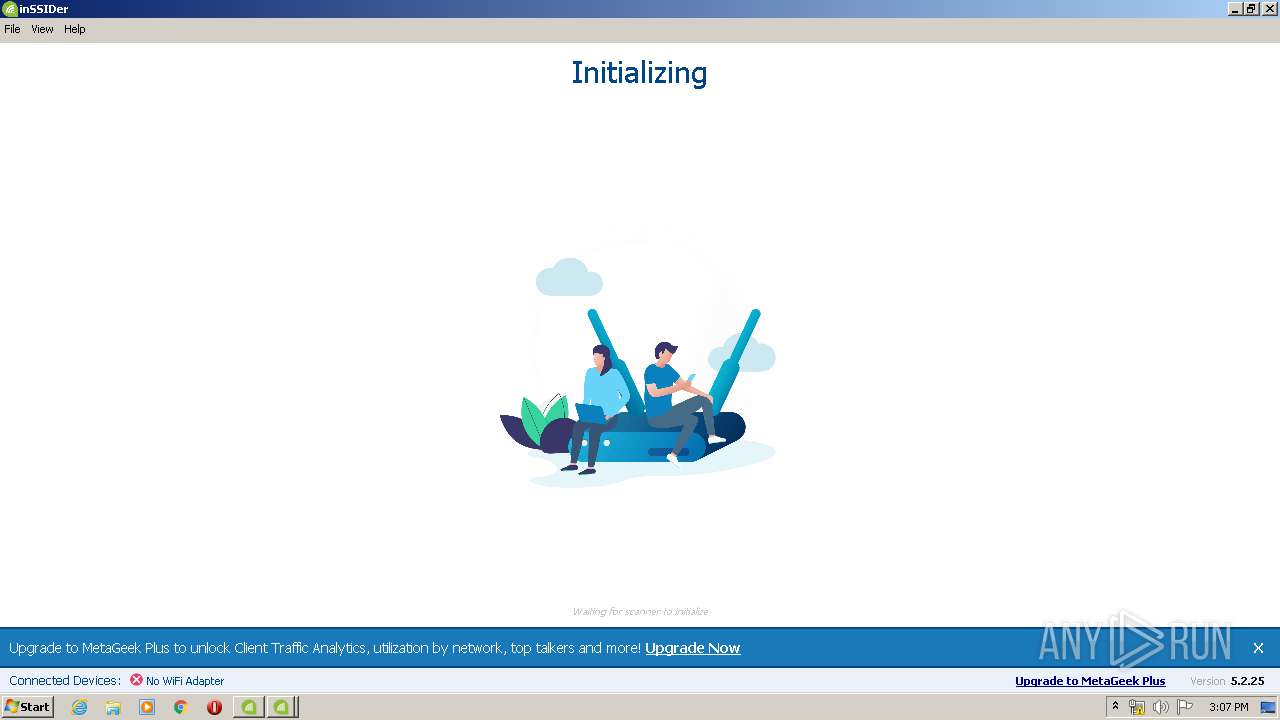Click the 3:07 PM system clock

(1228, 707)
